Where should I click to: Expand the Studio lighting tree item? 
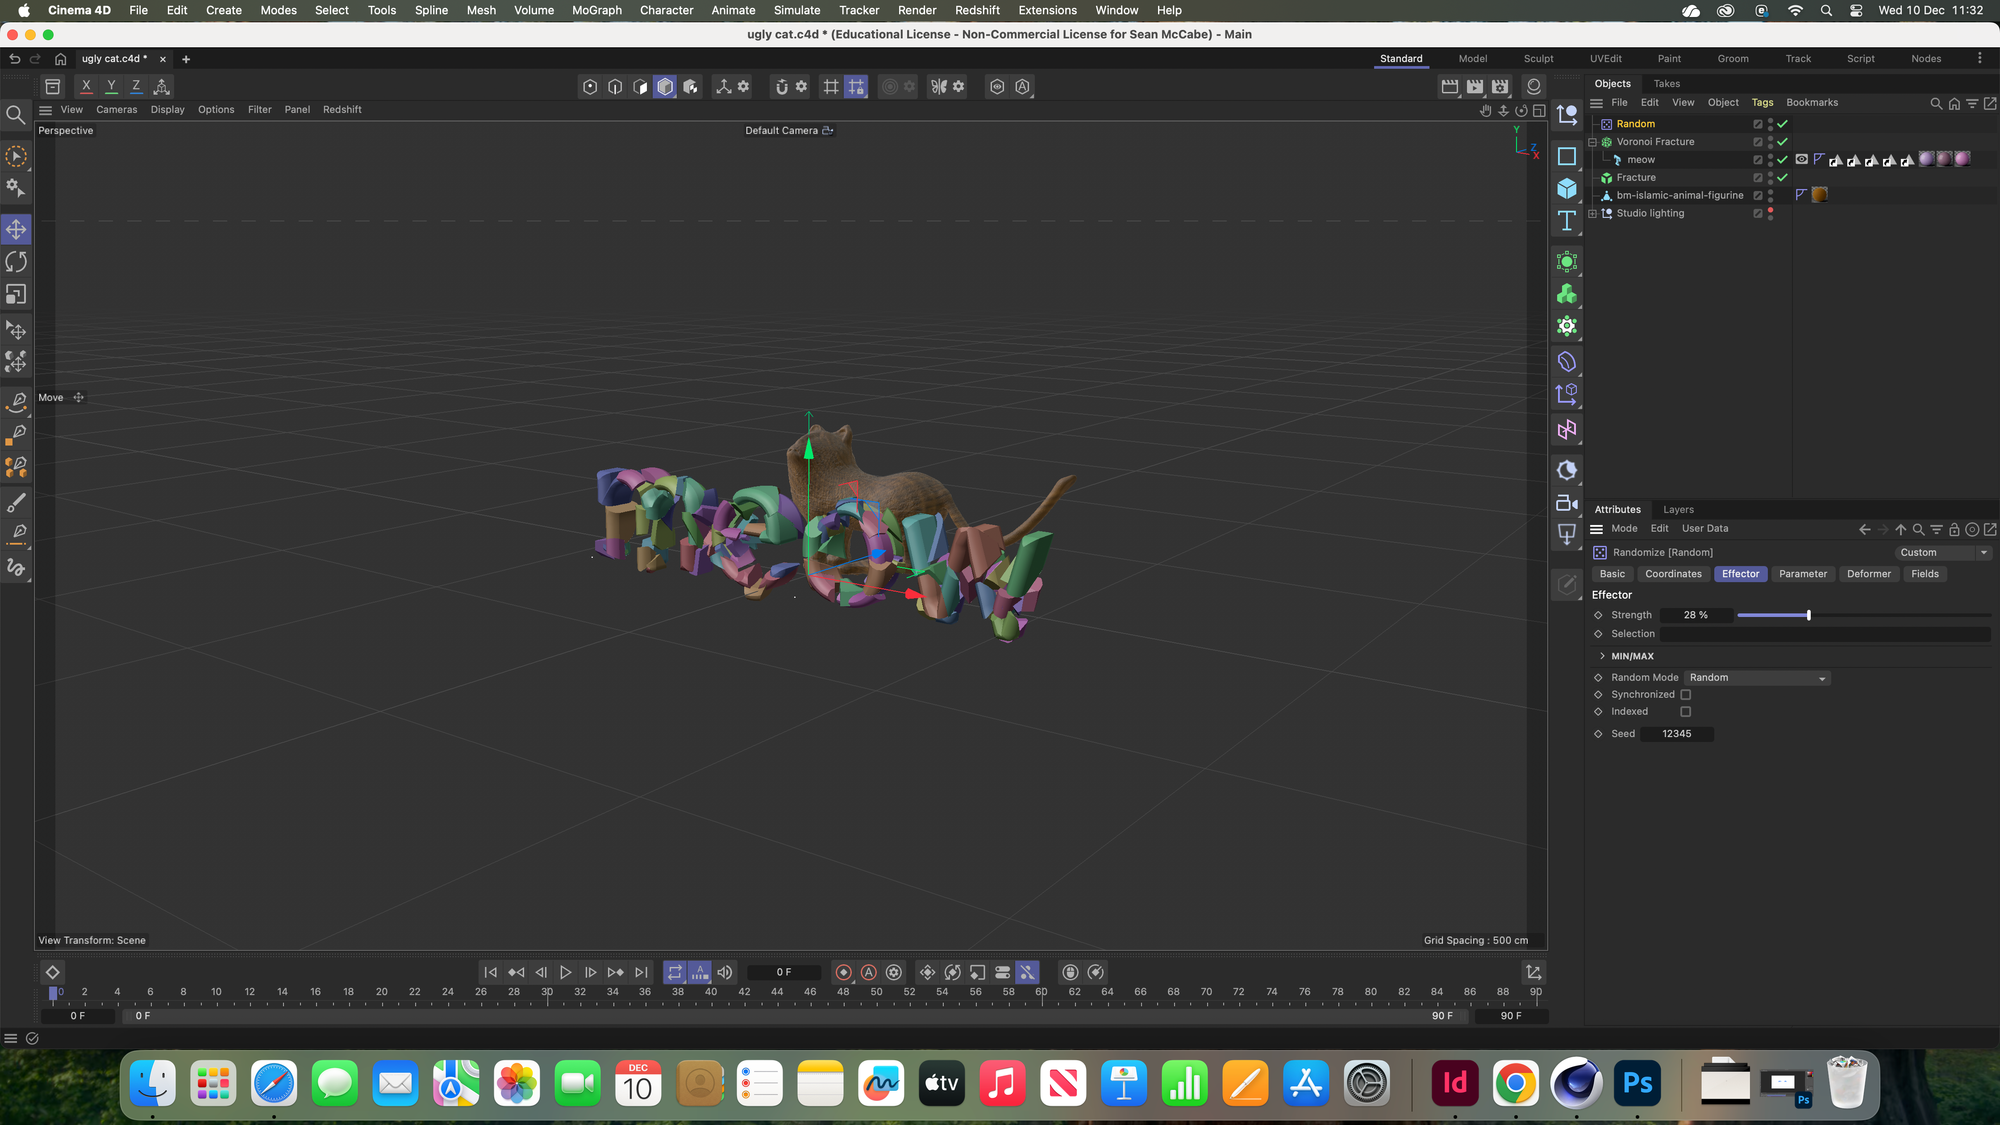pos(1593,214)
